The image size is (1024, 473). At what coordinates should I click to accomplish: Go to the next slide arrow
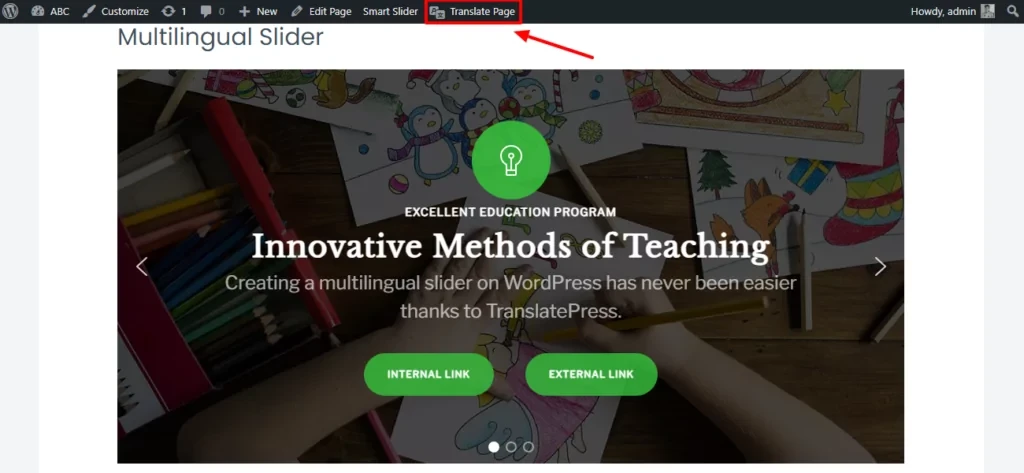click(x=880, y=266)
